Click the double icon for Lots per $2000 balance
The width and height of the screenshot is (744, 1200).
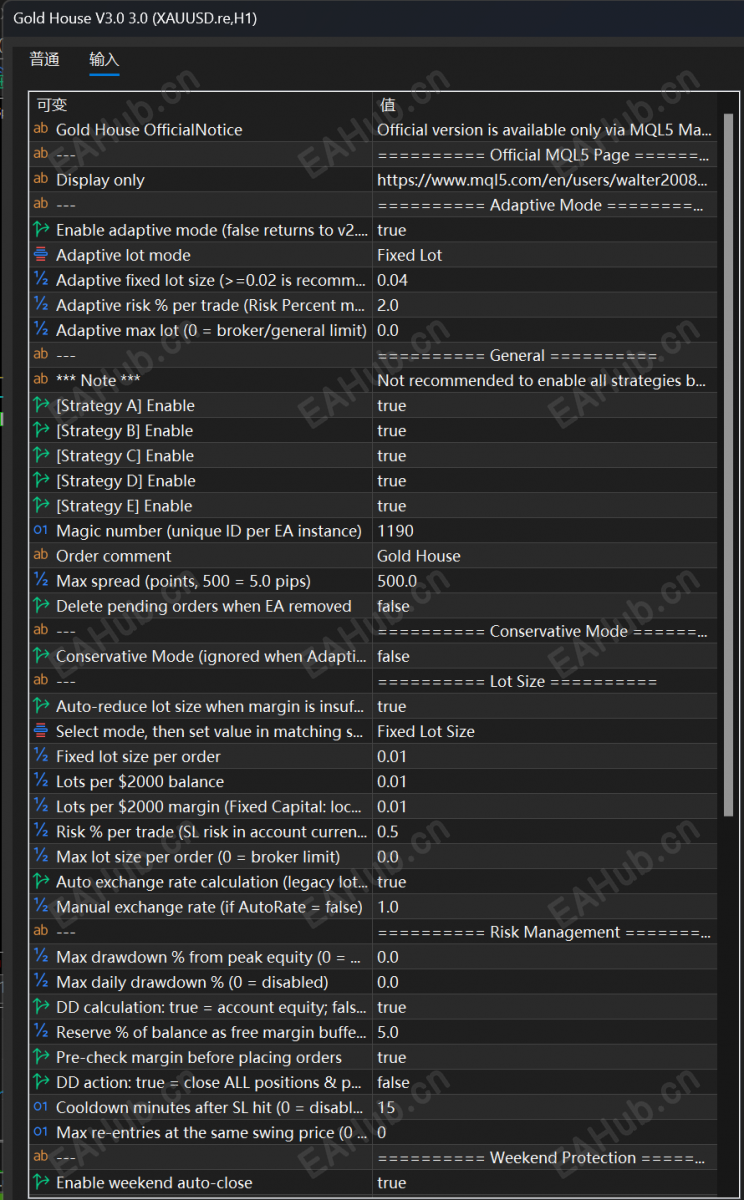click(41, 781)
